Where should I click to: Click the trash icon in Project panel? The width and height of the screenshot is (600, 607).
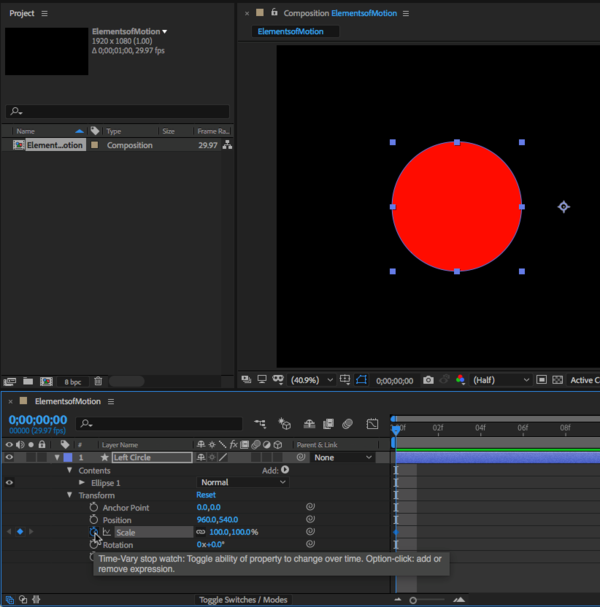point(98,381)
